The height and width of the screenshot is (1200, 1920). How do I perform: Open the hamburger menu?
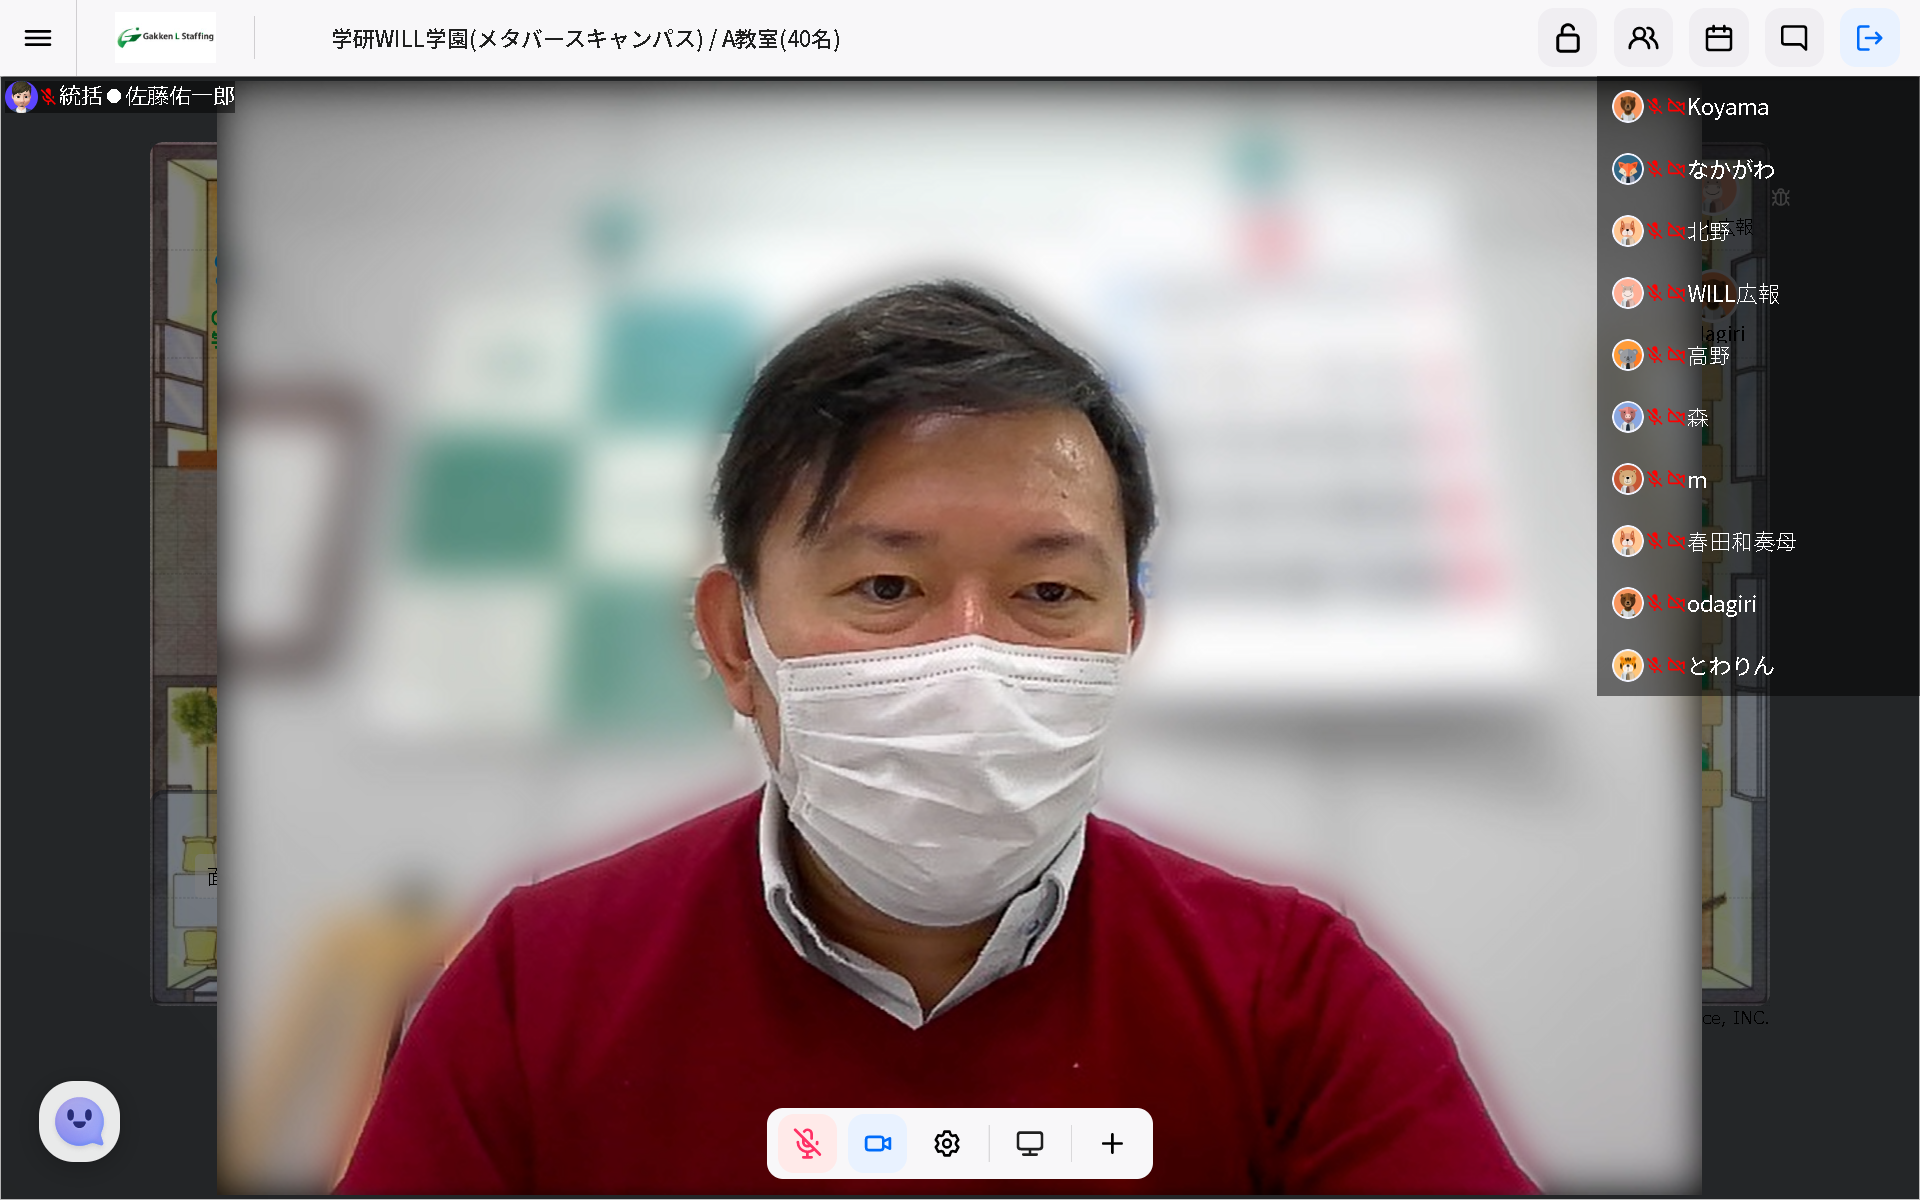click(38, 38)
